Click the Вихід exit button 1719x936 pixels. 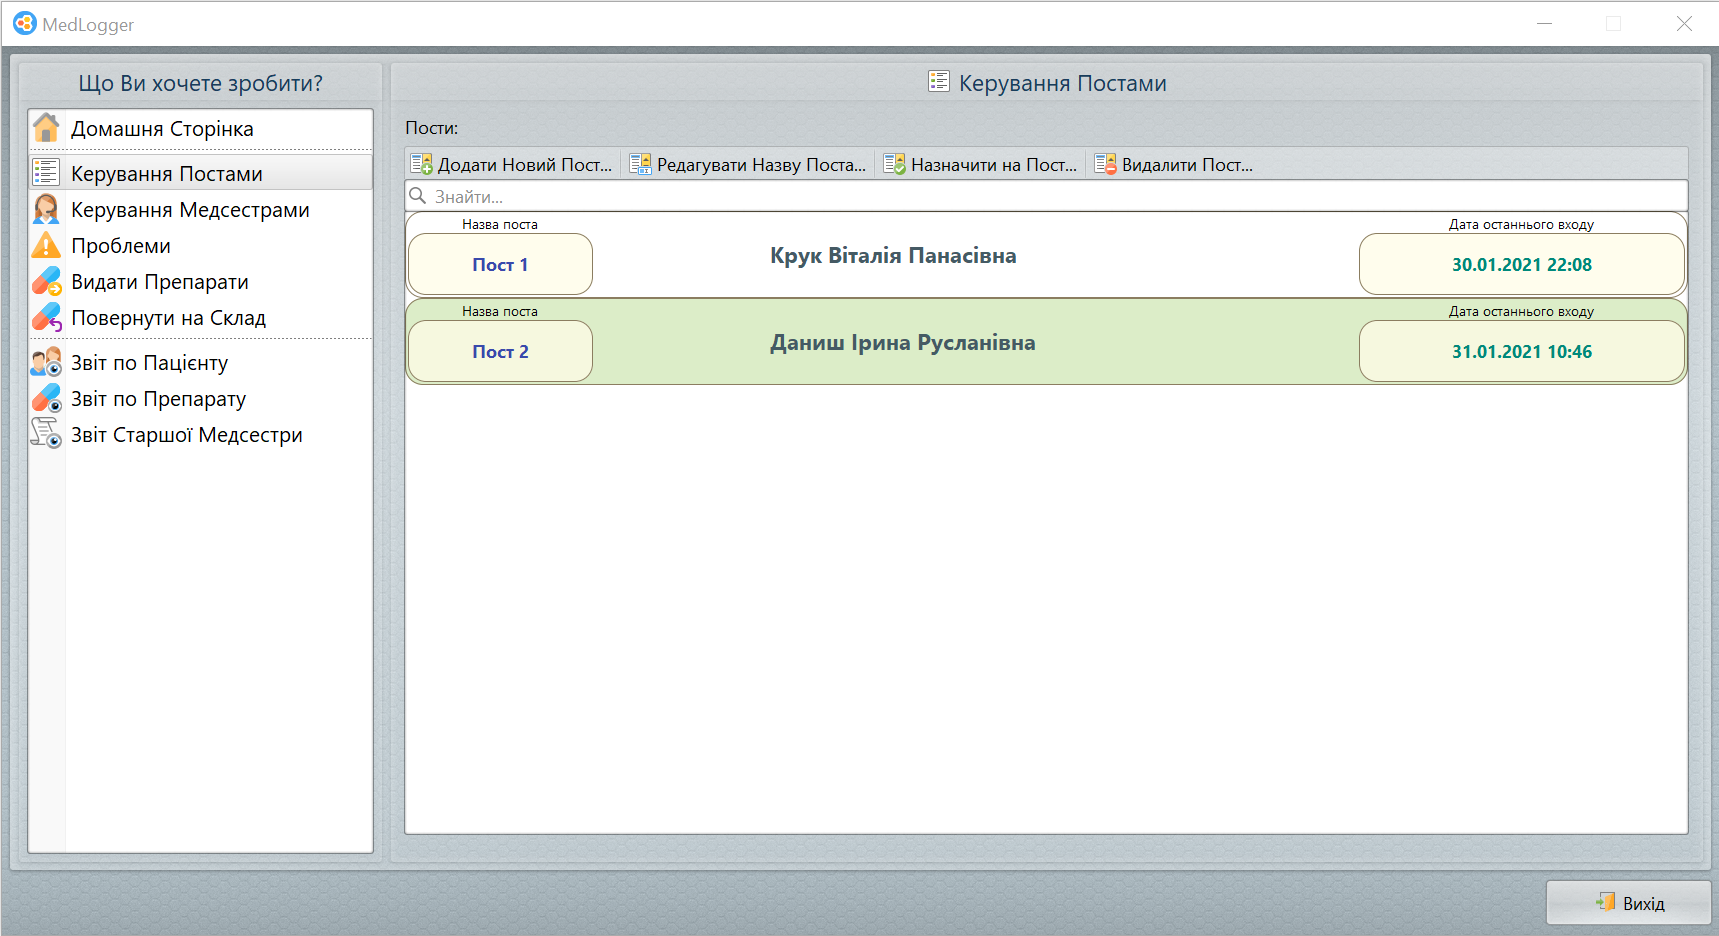[x=1629, y=903]
